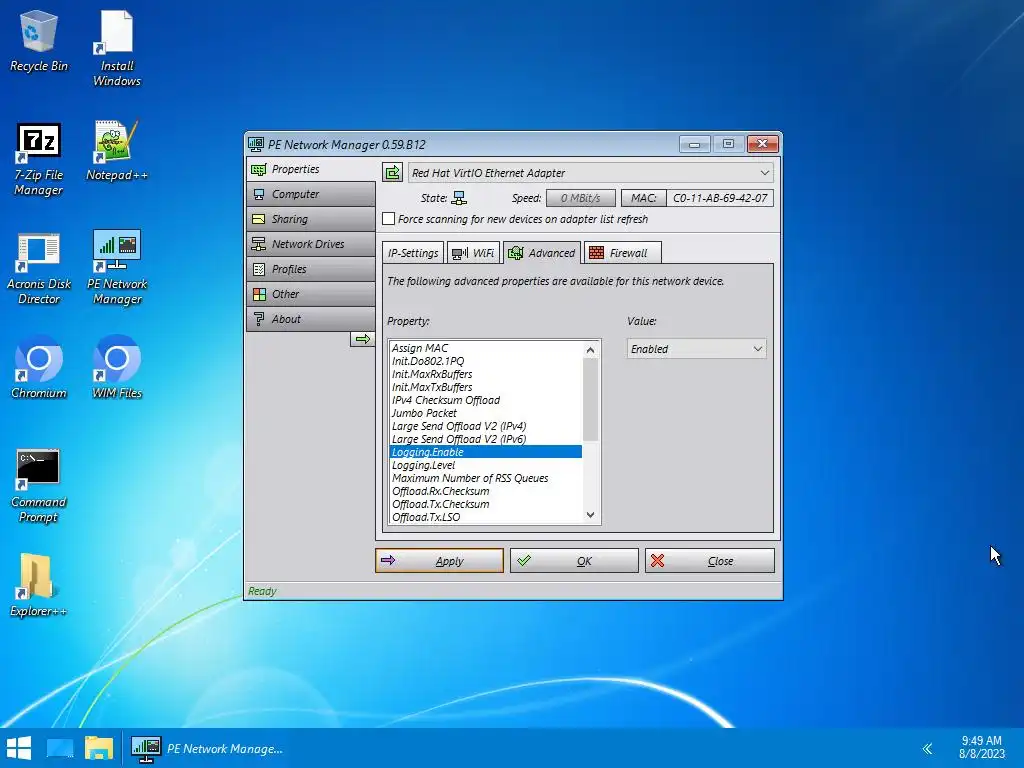
Task: Open Sharing section in sidebar
Action: point(311,219)
